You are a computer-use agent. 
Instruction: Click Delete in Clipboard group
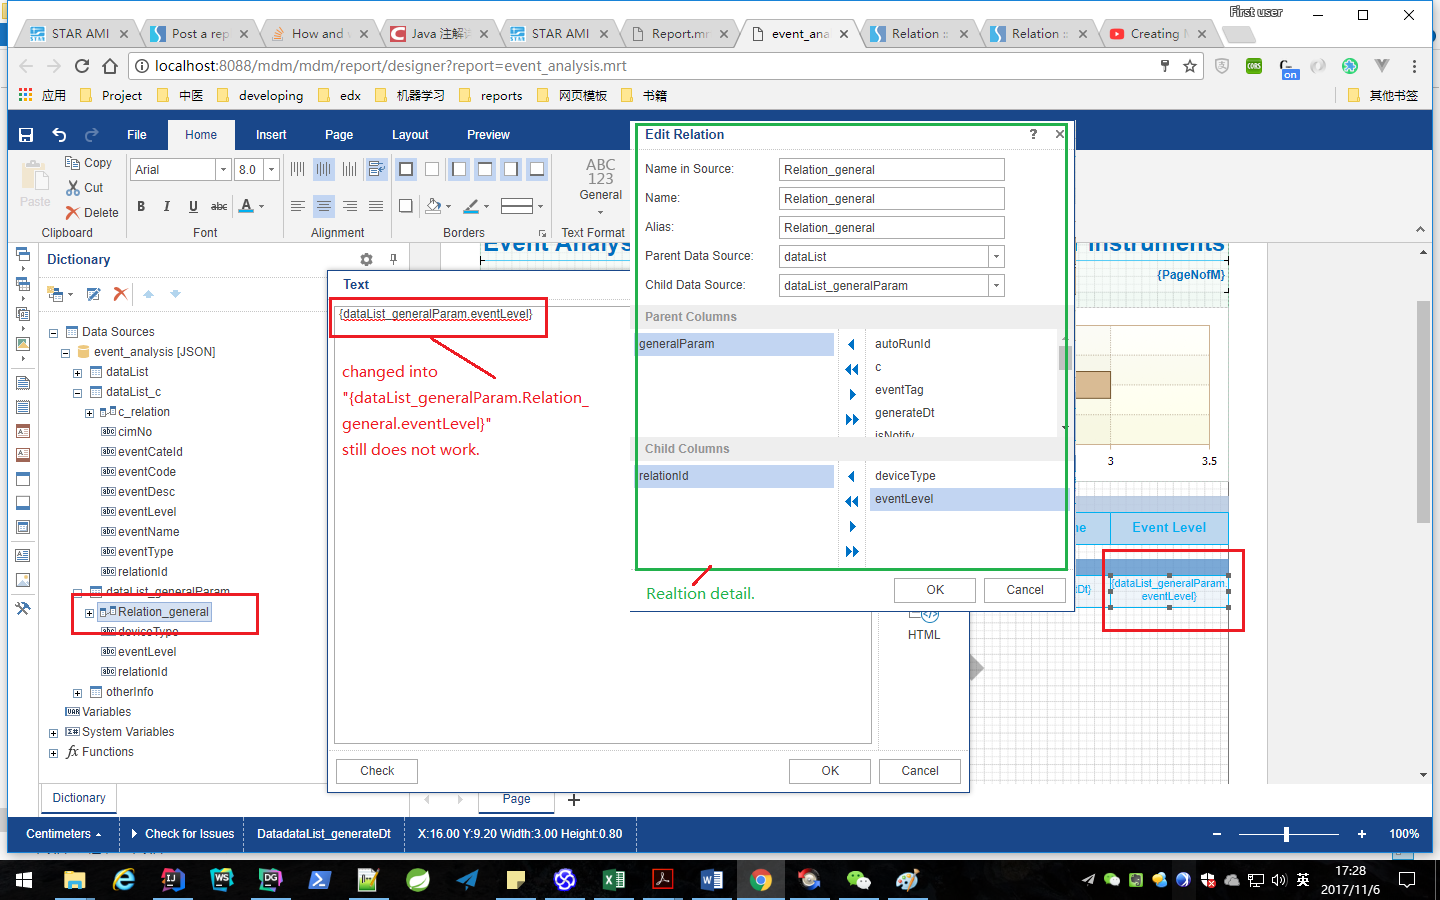(92, 212)
